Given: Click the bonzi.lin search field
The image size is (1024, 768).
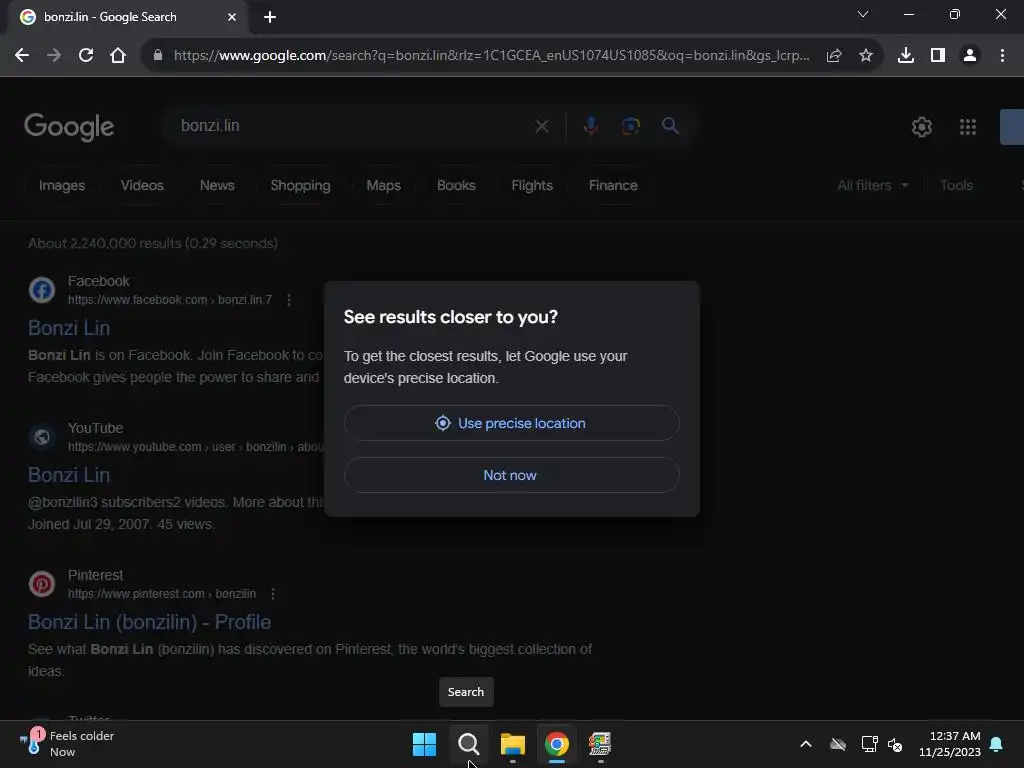Looking at the screenshot, I should tap(353, 126).
